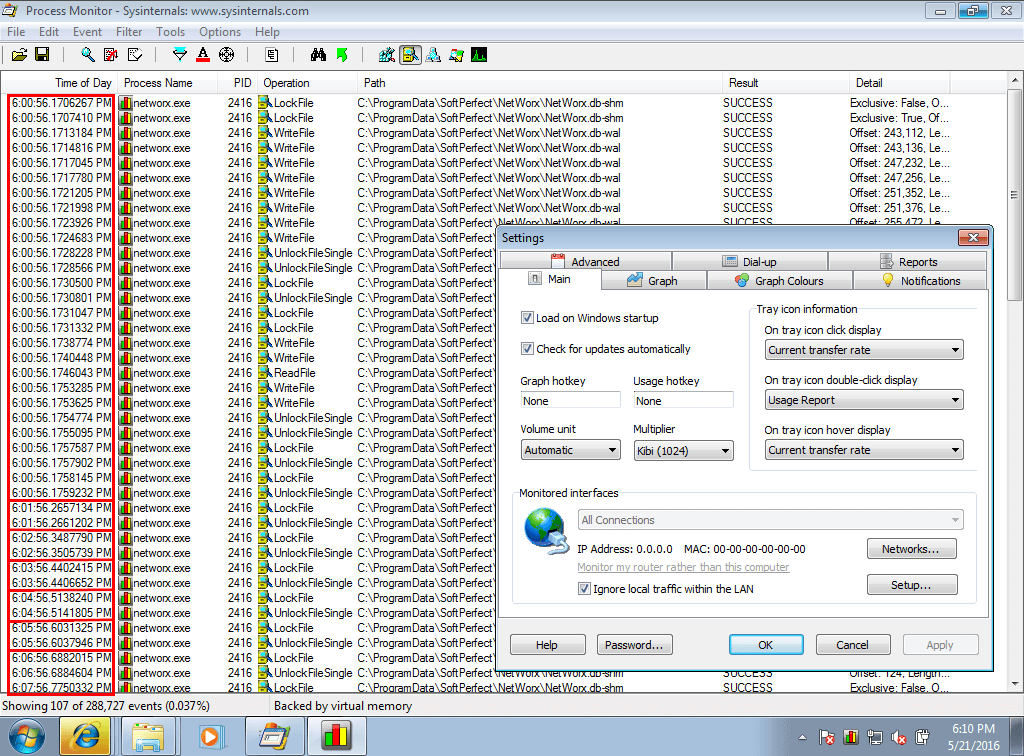Click the Help button in the Settings dialog
Screen dimensions: 1024x756
[x=547, y=645]
